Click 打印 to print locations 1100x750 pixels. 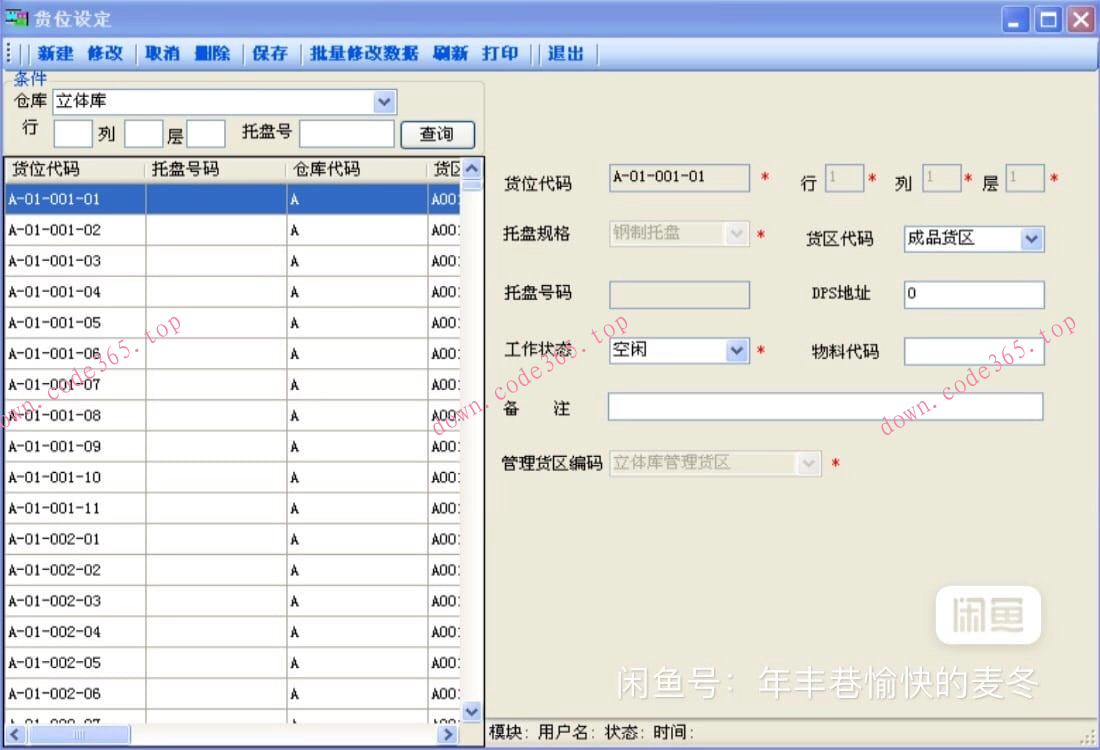coord(500,55)
